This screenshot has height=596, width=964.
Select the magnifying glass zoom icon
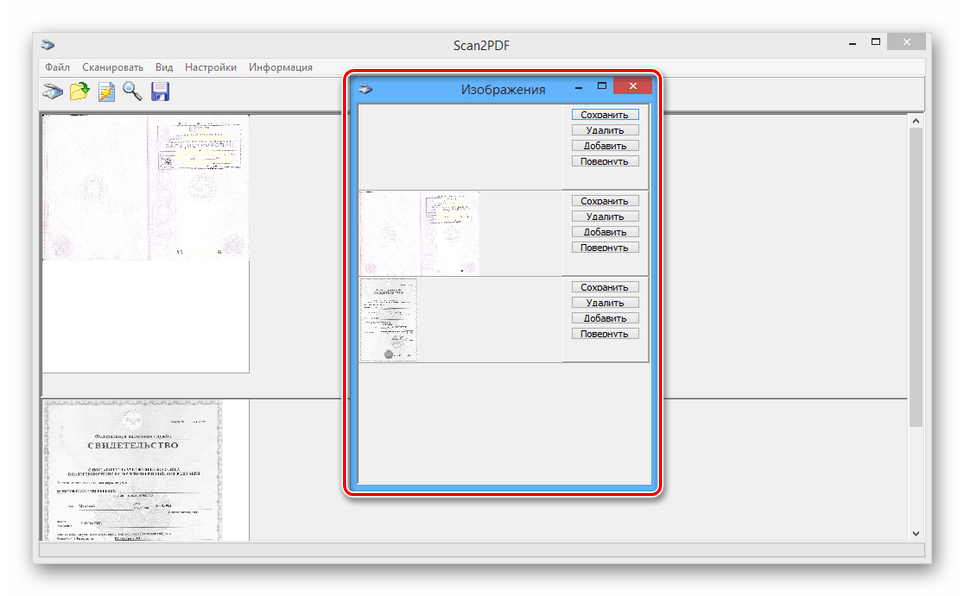point(132,92)
